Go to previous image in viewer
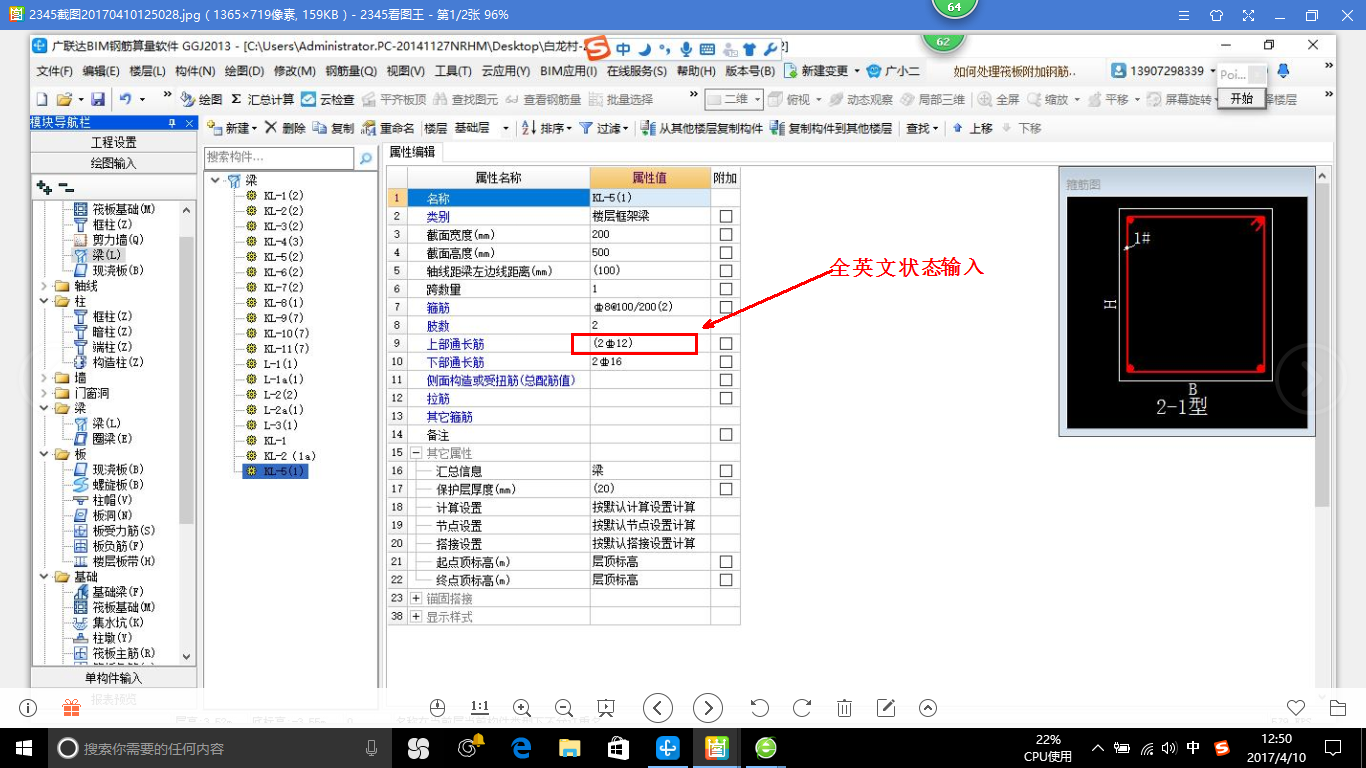This screenshot has height=768, width=1366. pos(657,708)
